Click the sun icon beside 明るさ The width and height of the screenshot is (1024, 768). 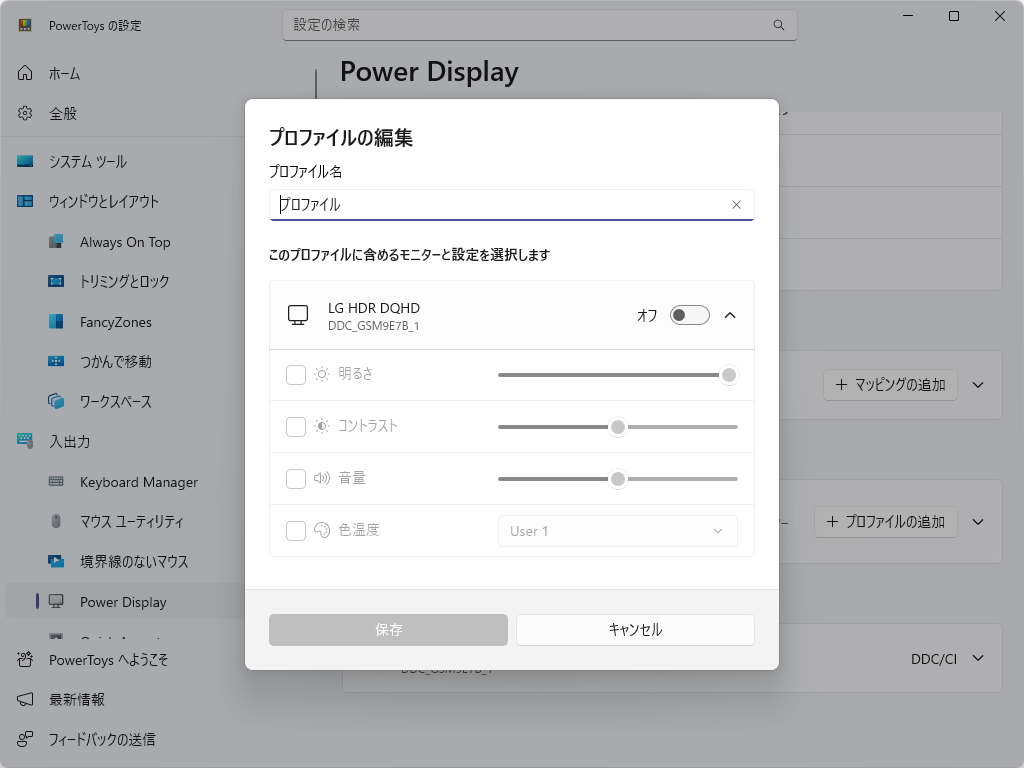tap(322, 374)
